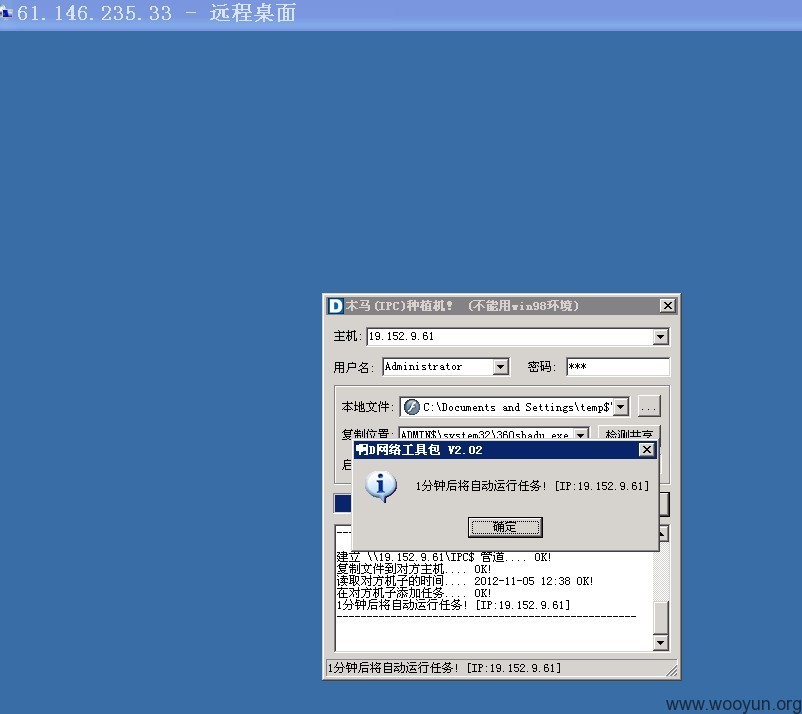The image size is (802, 714).
Task: Click the 用户名 label
Action: (x=353, y=367)
